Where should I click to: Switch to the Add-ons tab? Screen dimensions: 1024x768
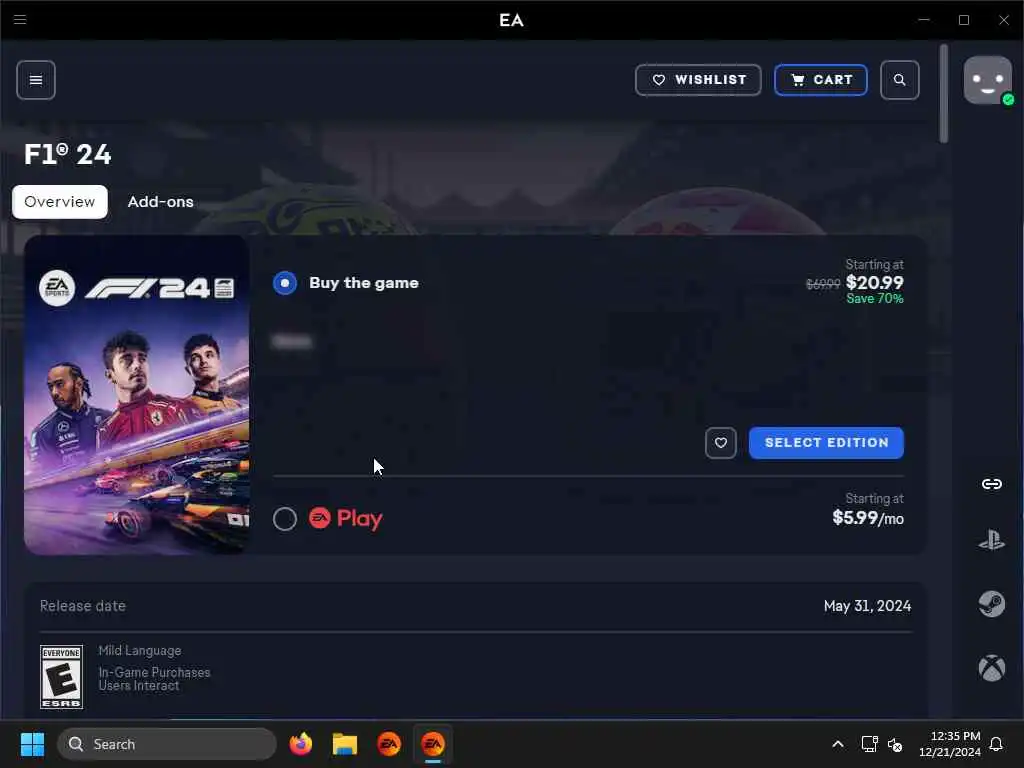pos(161,202)
